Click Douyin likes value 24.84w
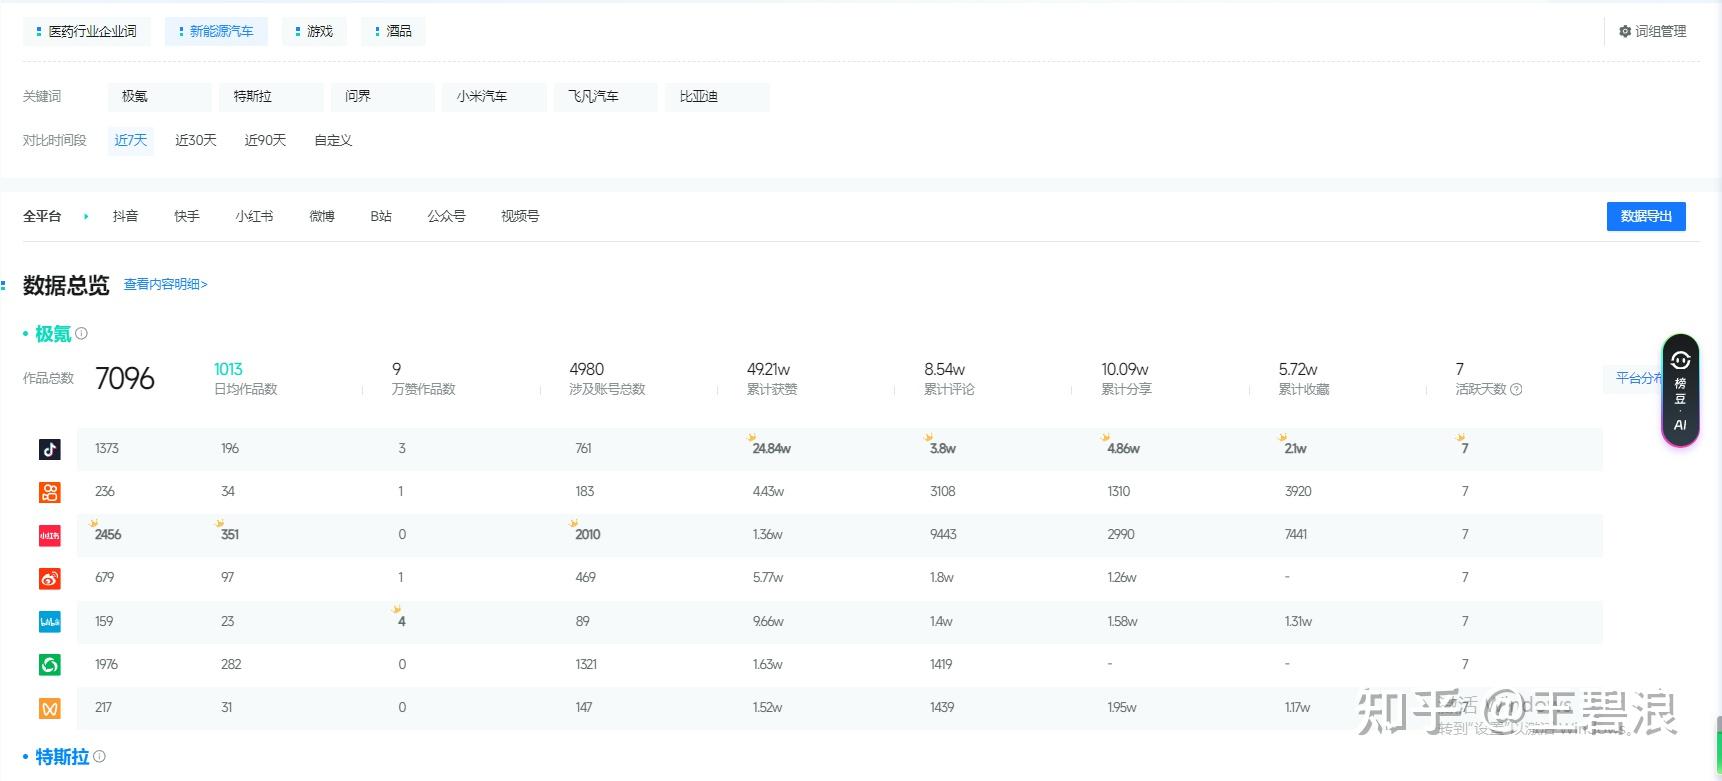Screen dimensions: 1722x781 [772, 449]
